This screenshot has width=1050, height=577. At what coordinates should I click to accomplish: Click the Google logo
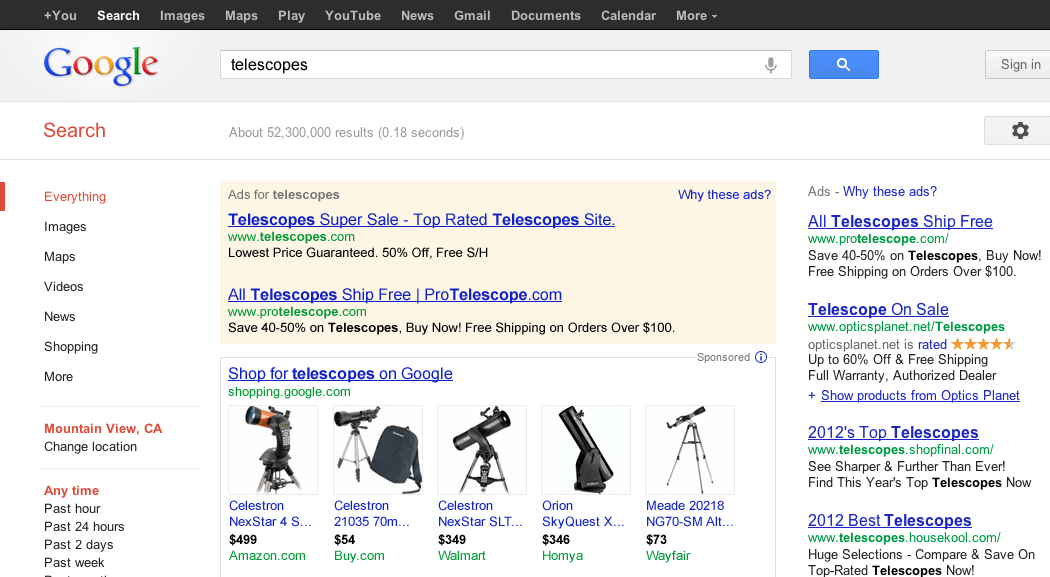click(x=101, y=66)
